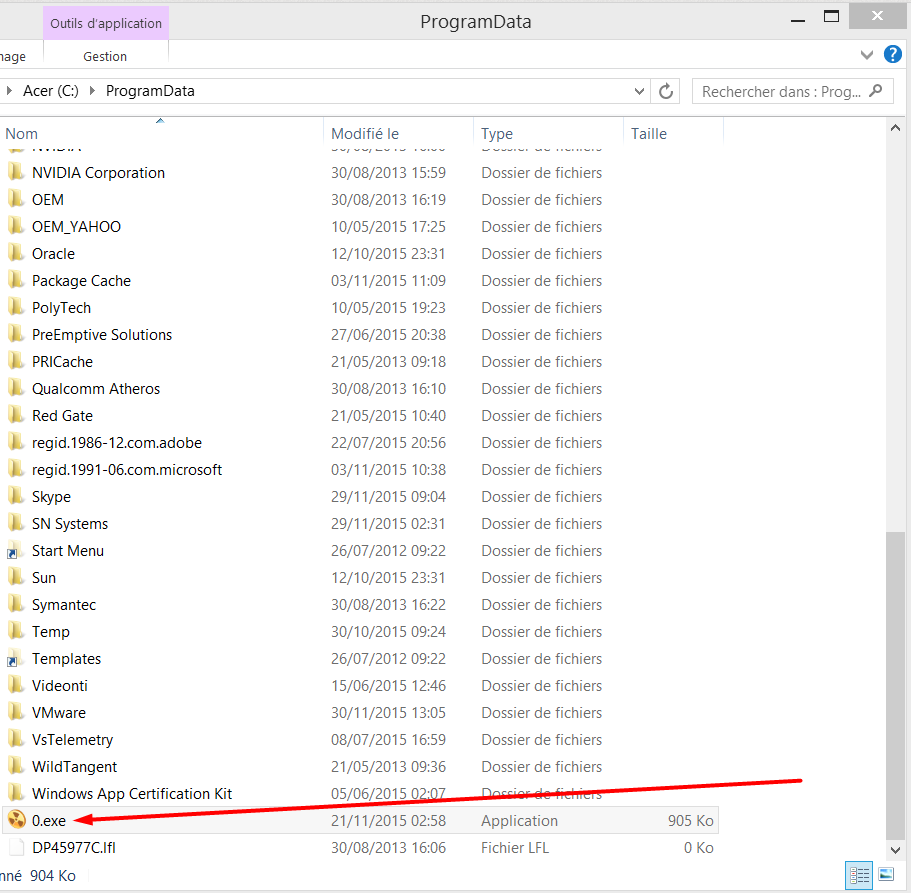The image size is (911, 893).
Task: Click the Oracle folder icon
Action: tap(16, 253)
